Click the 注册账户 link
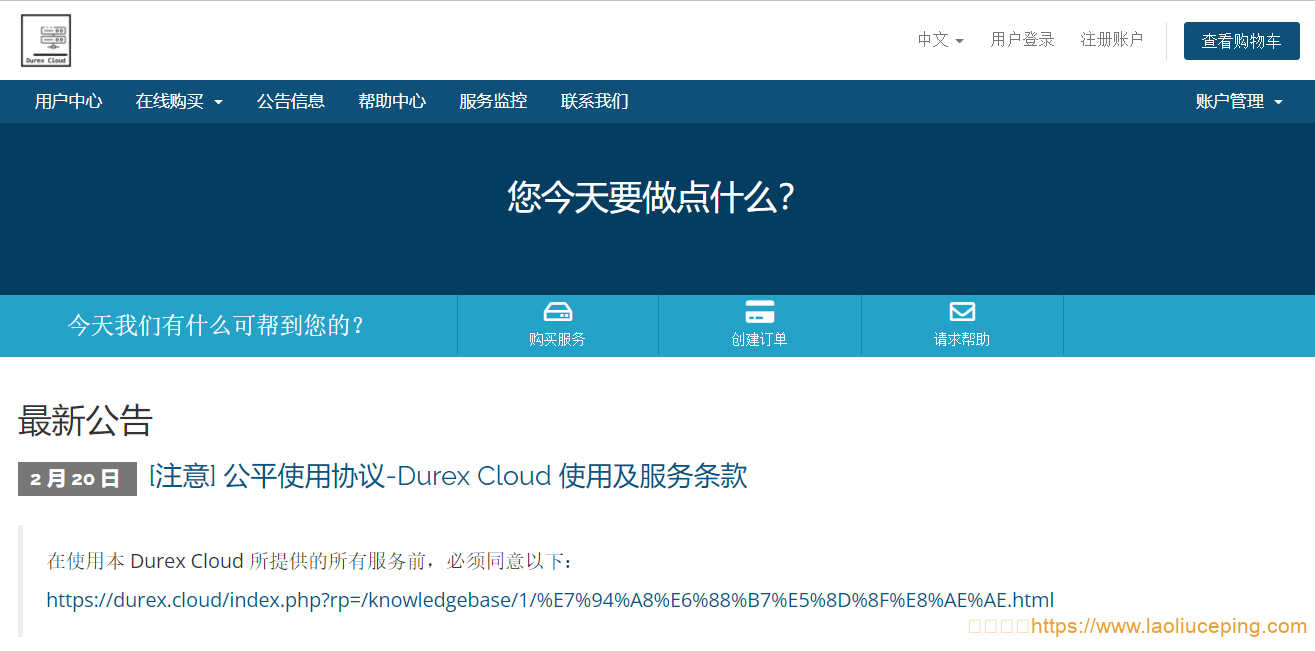This screenshot has width=1315, height=651. [1112, 40]
